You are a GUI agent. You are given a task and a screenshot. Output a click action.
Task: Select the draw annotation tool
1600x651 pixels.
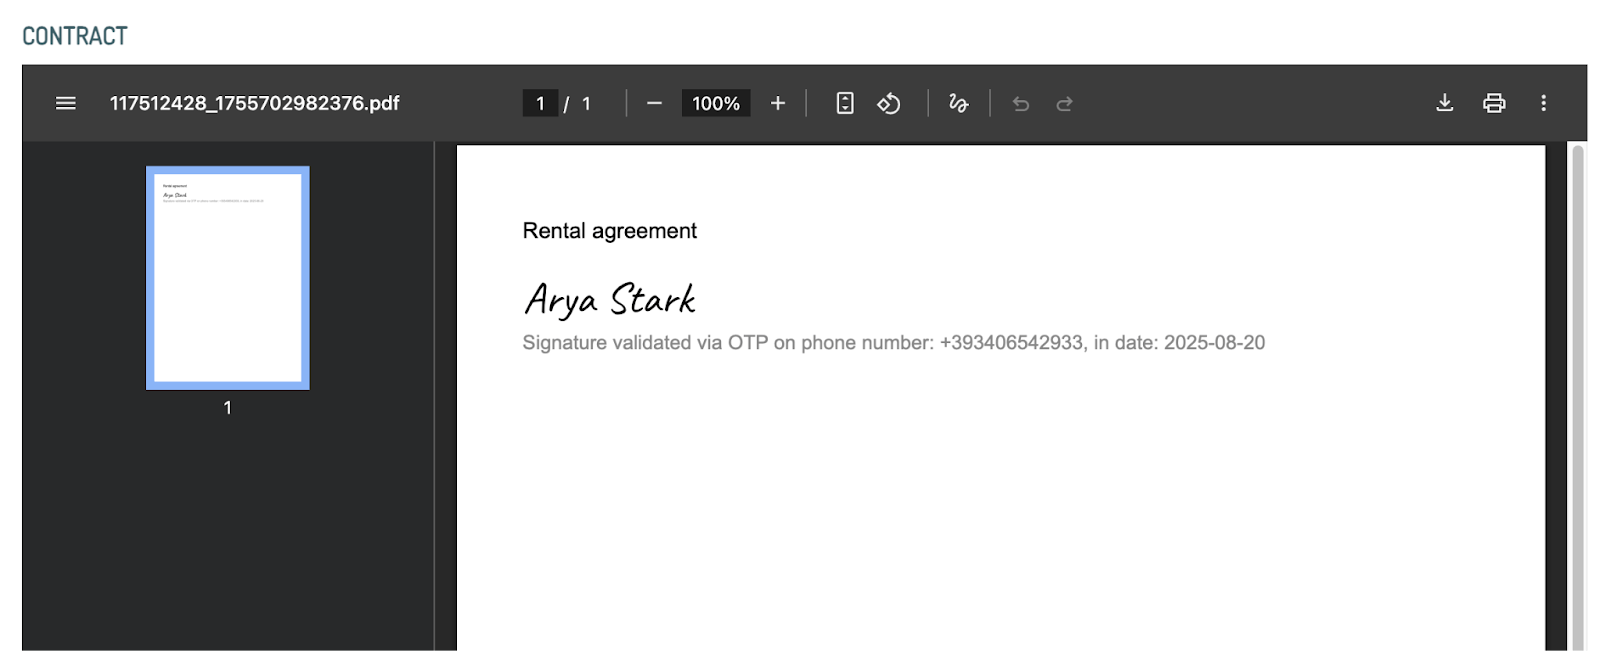tap(958, 103)
